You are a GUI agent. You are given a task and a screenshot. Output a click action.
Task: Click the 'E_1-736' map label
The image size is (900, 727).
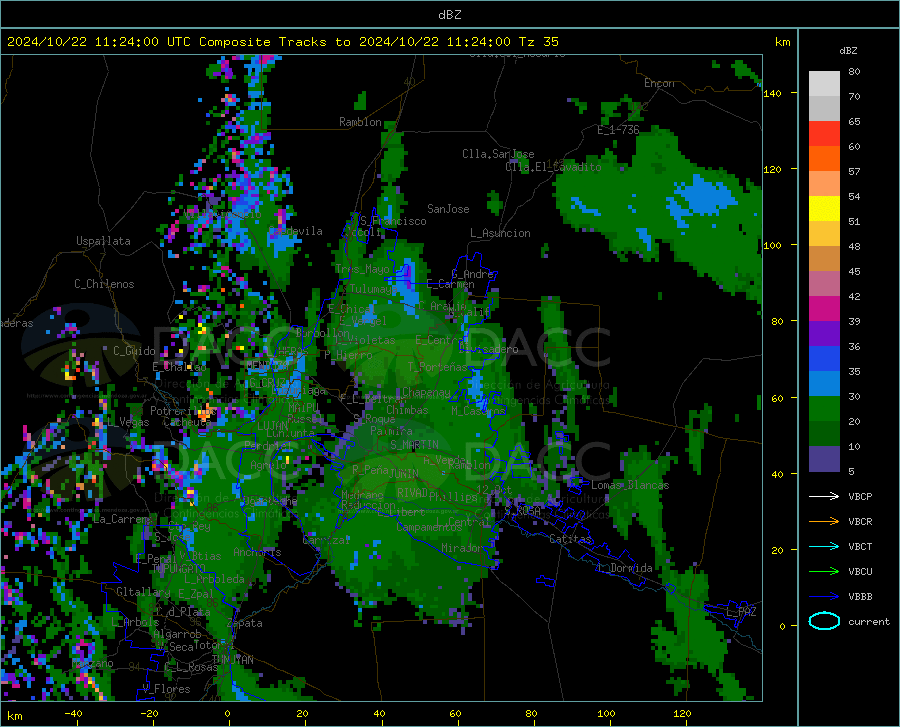[618, 130]
